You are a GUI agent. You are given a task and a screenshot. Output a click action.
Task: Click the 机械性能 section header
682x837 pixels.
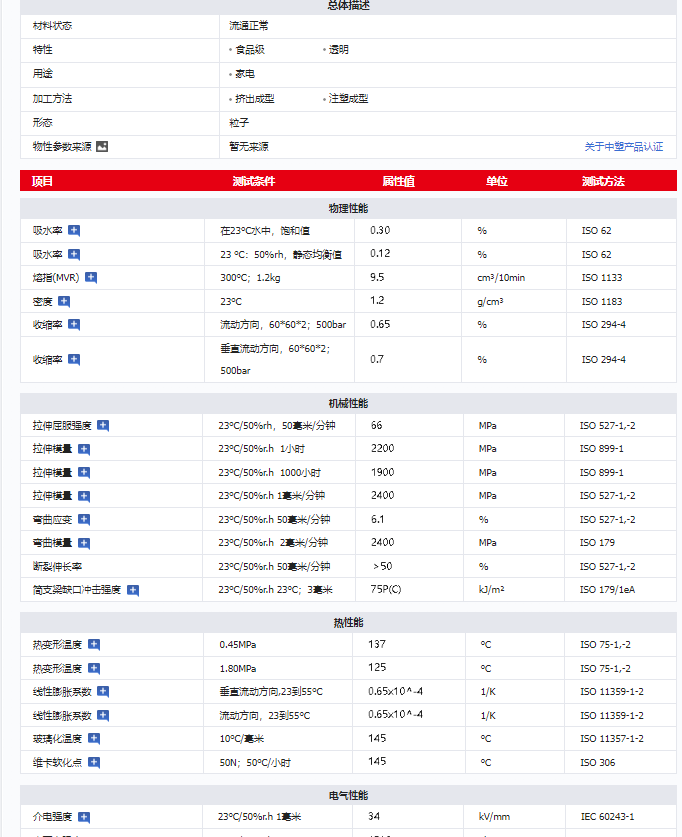pyautogui.click(x=348, y=403)
